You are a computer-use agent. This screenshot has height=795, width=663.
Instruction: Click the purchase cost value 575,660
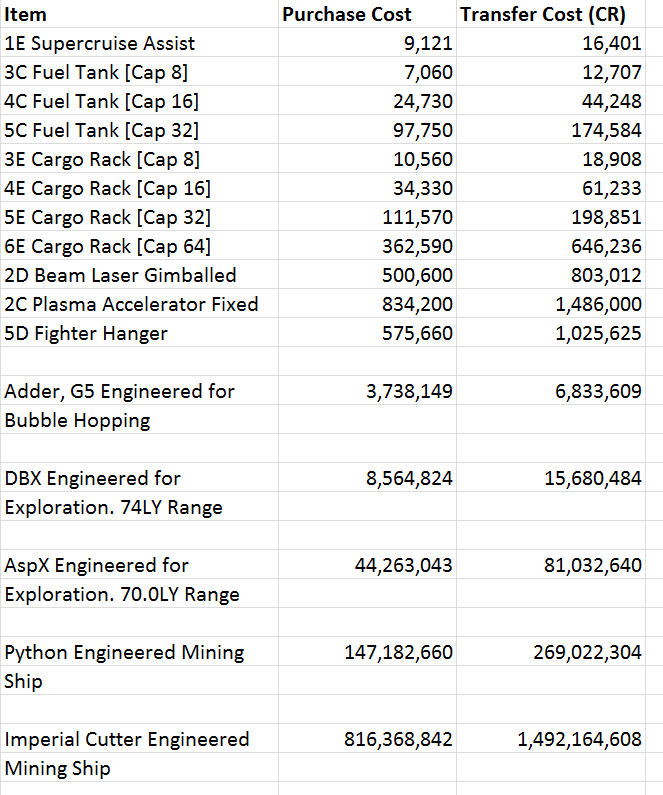[x=417, y=333]
